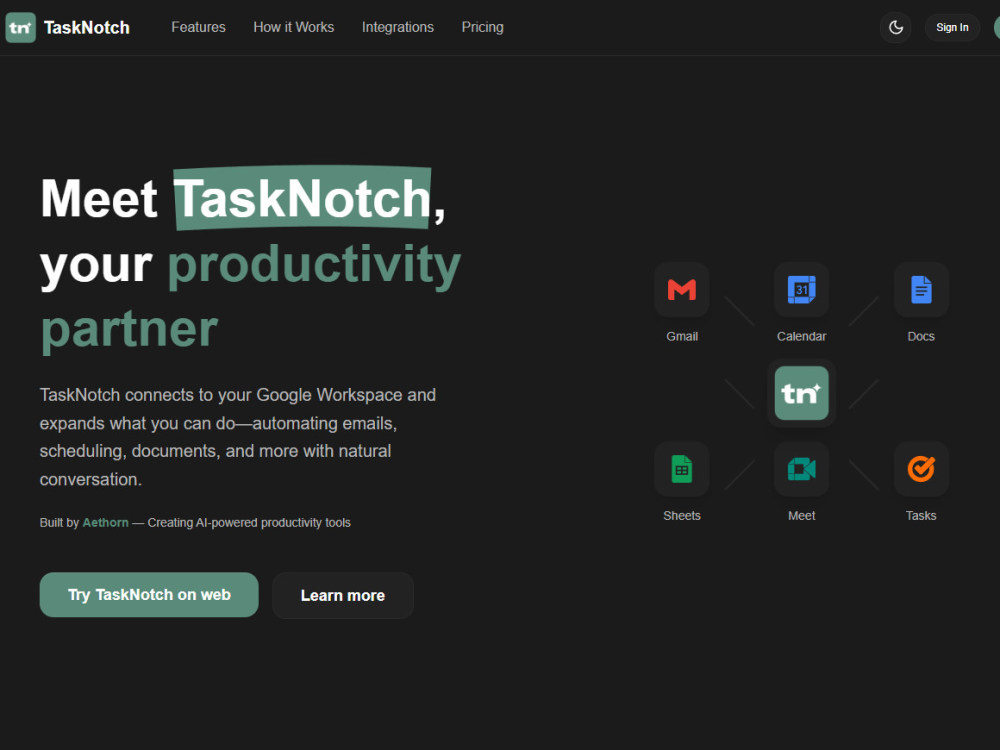Go to How it Works section

[293, 27]
